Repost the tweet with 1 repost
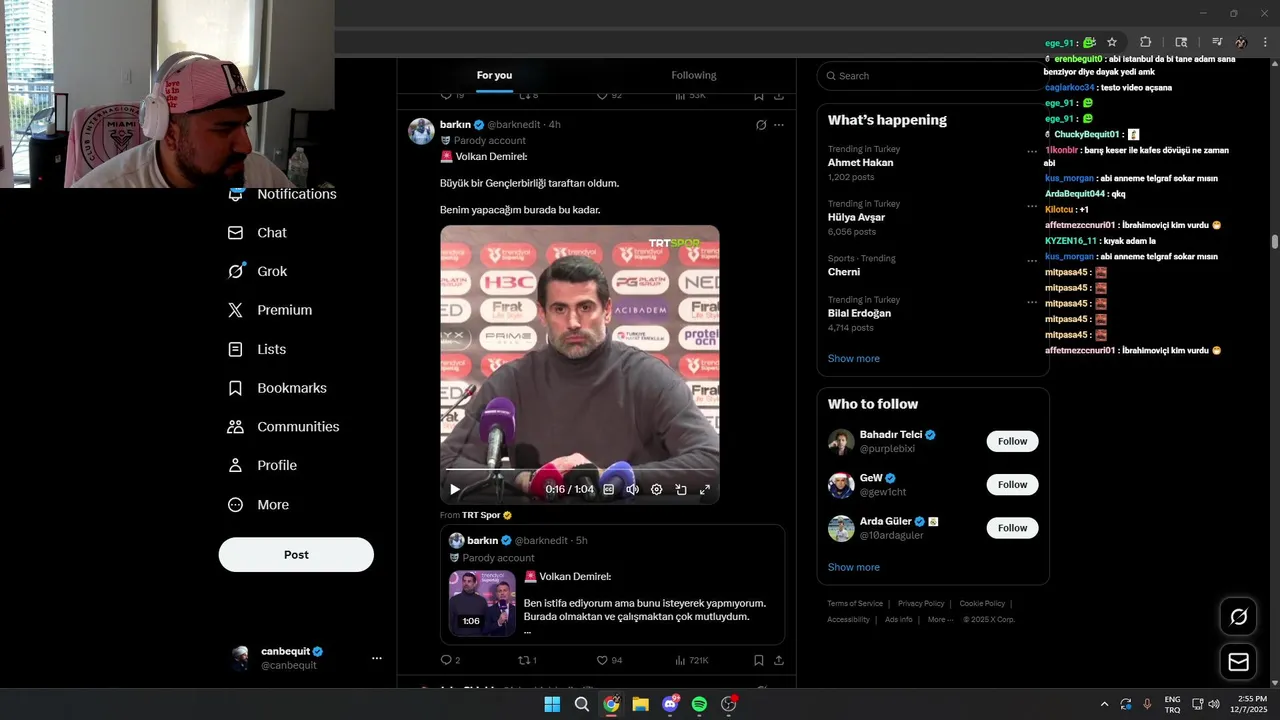 pos(527,660)
